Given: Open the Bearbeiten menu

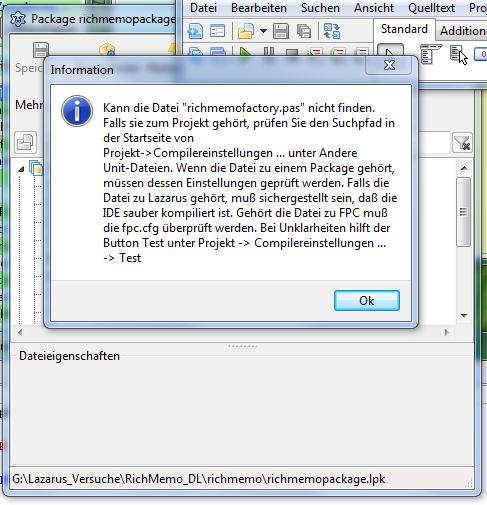Looking at the screenshot, I should pos(259,8).
